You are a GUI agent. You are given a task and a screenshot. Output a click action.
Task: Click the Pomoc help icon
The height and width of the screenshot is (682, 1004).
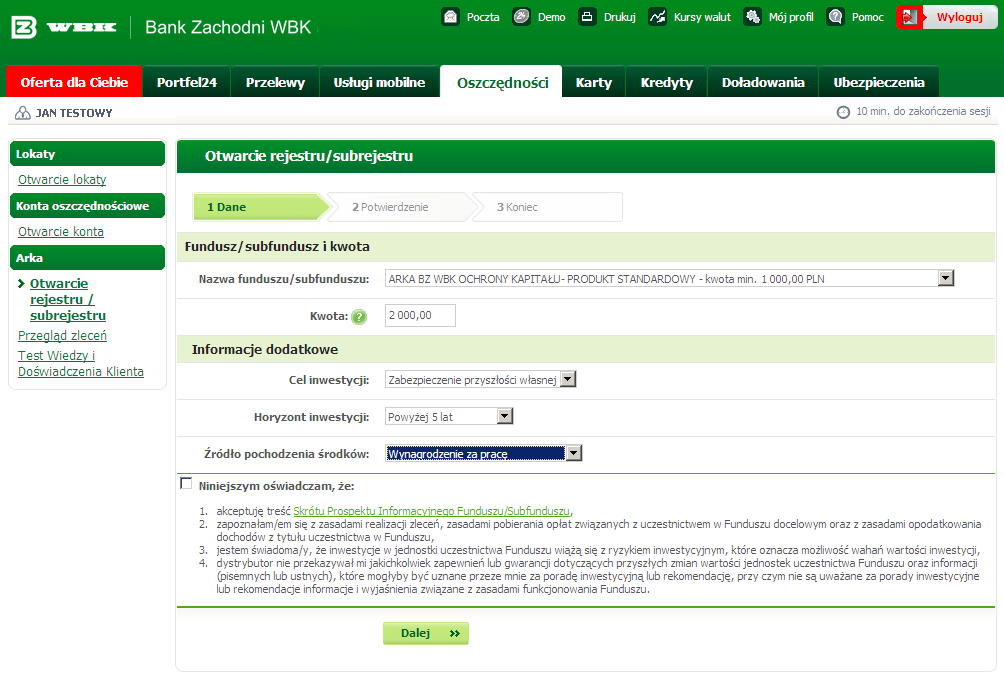(835, 17)
